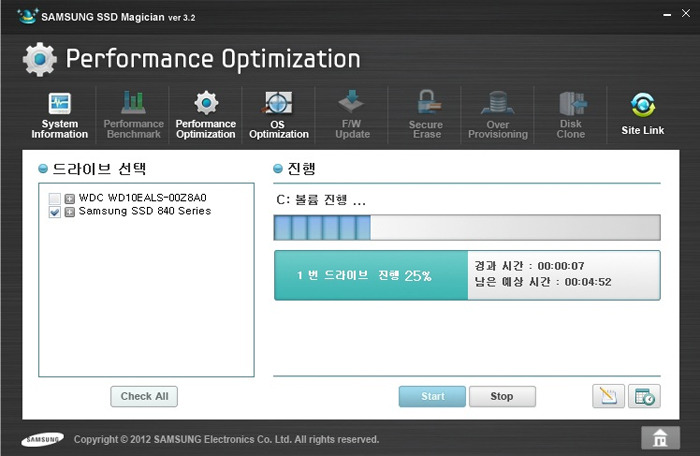The image size is (700, 456).
Task: Open F/W Update section
Action: coord(352,116)
